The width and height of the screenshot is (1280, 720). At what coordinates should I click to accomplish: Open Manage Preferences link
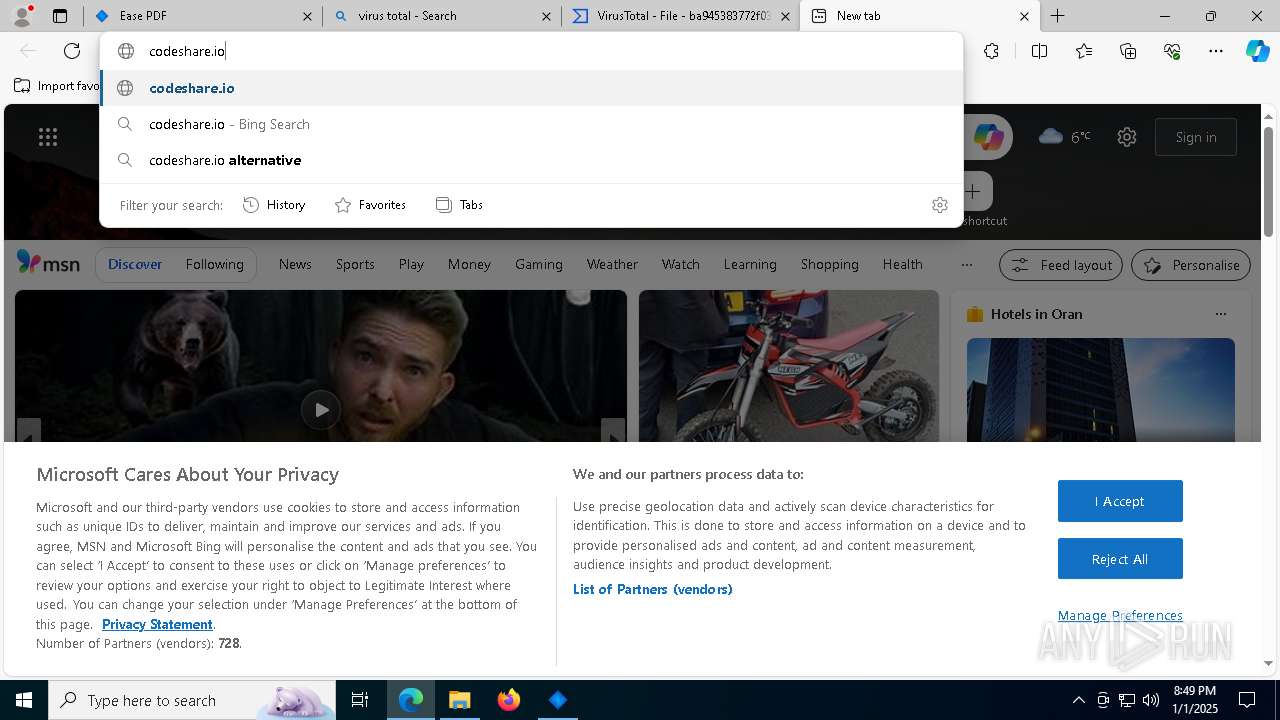pyautogui.click(x=1120, y=616)
